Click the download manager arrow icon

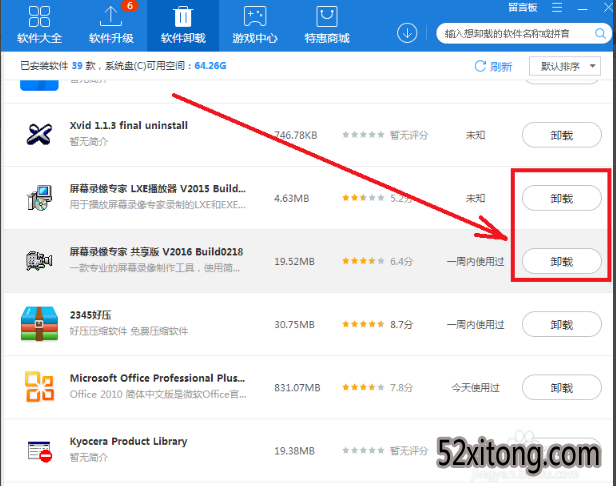[407, 33]
